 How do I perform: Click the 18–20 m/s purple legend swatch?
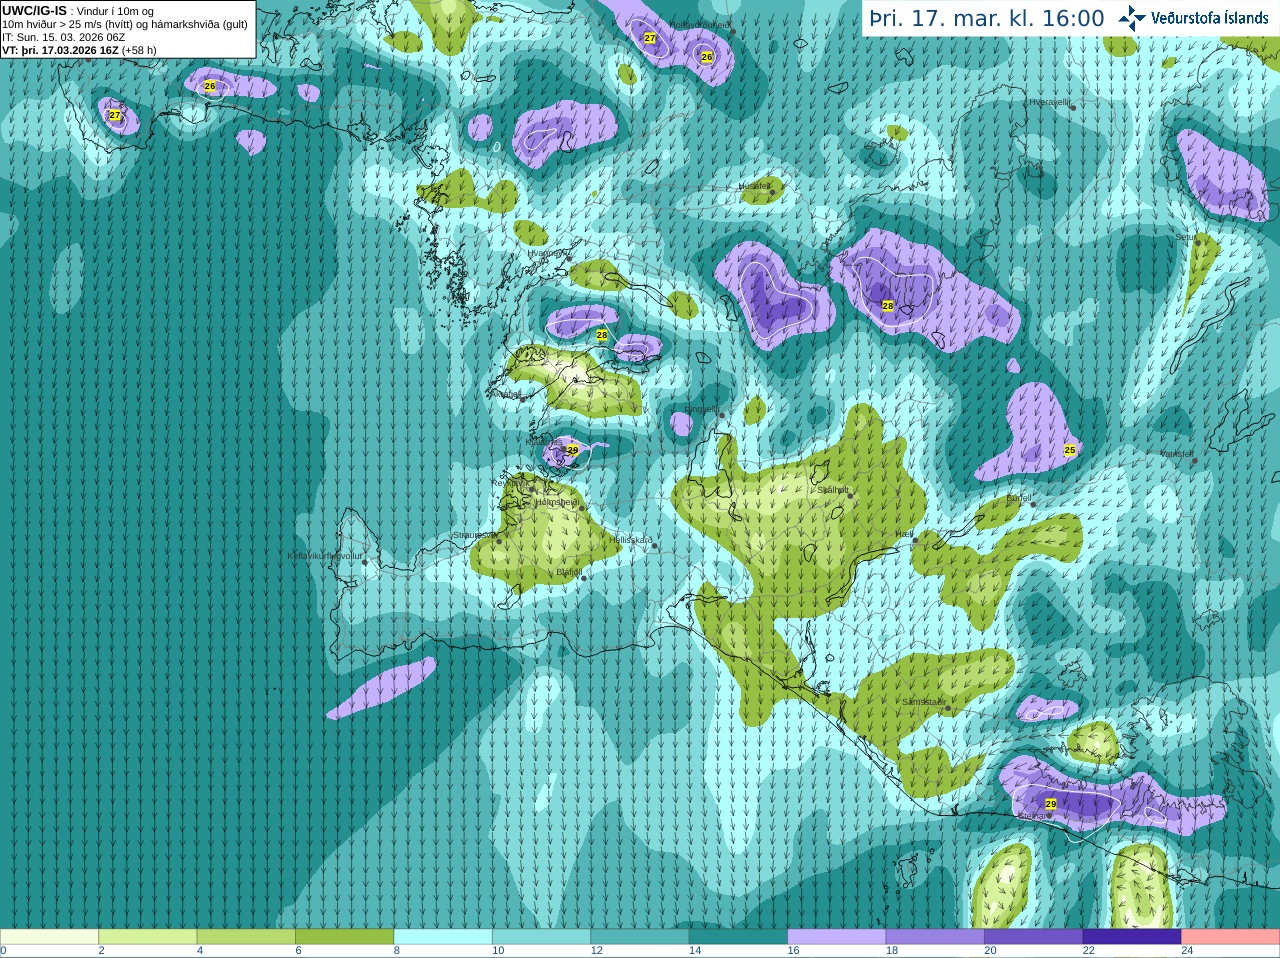click(x=935, y=937)
